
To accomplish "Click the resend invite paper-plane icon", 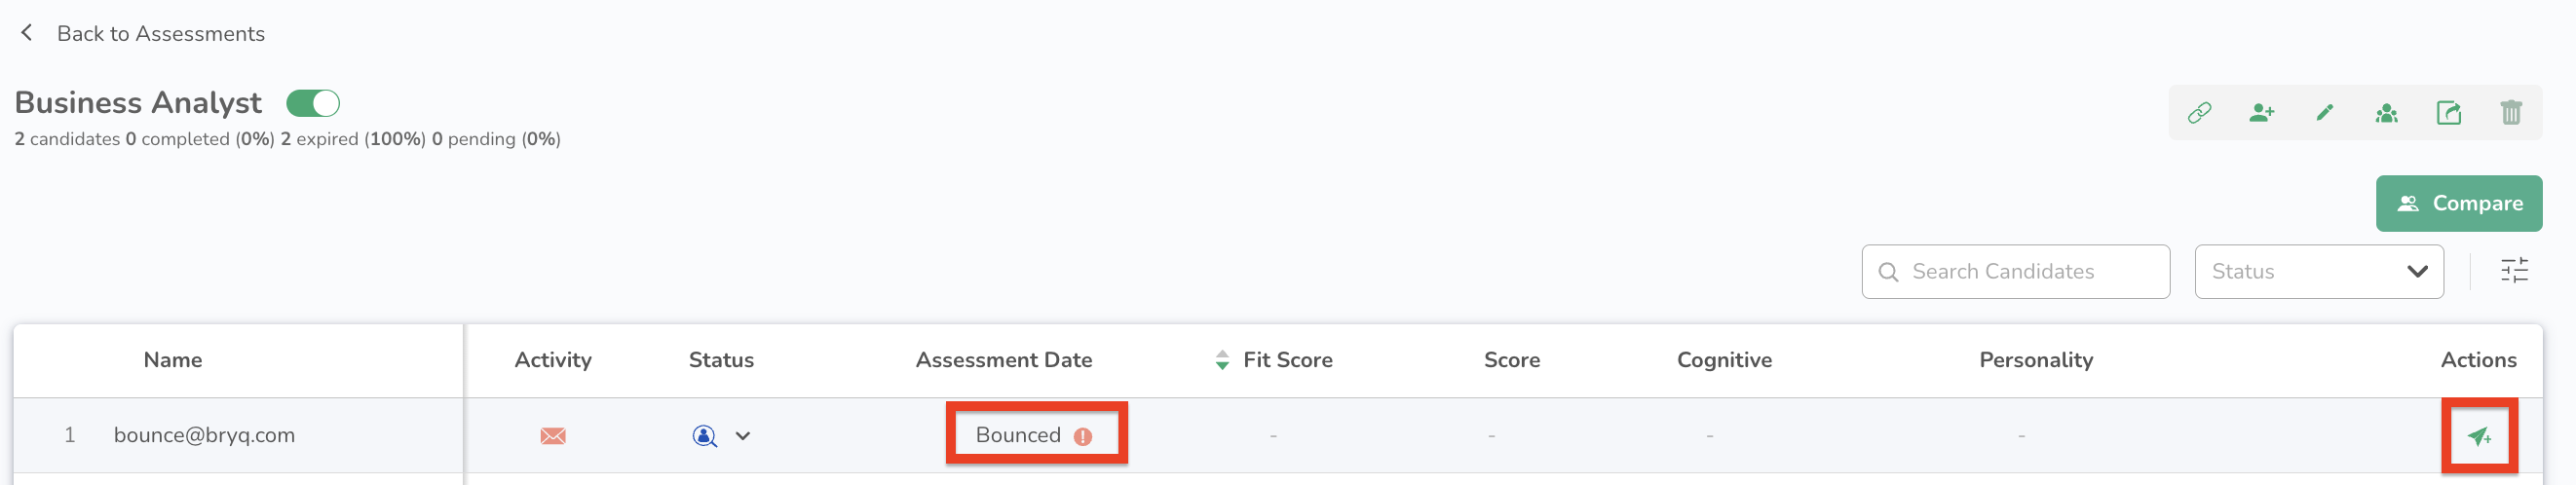I will click(2478, 436).
